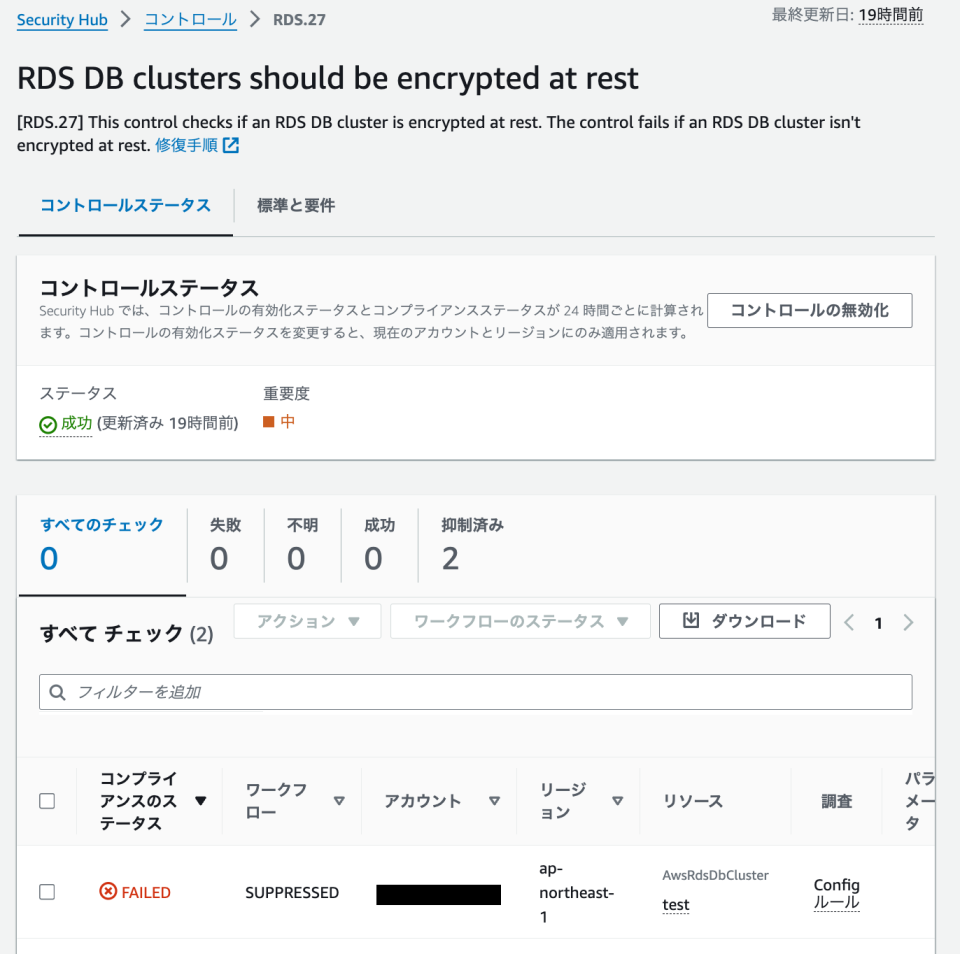Open the test resource link
This screenshot has height=954, width=960.
(x=675, y=904)
